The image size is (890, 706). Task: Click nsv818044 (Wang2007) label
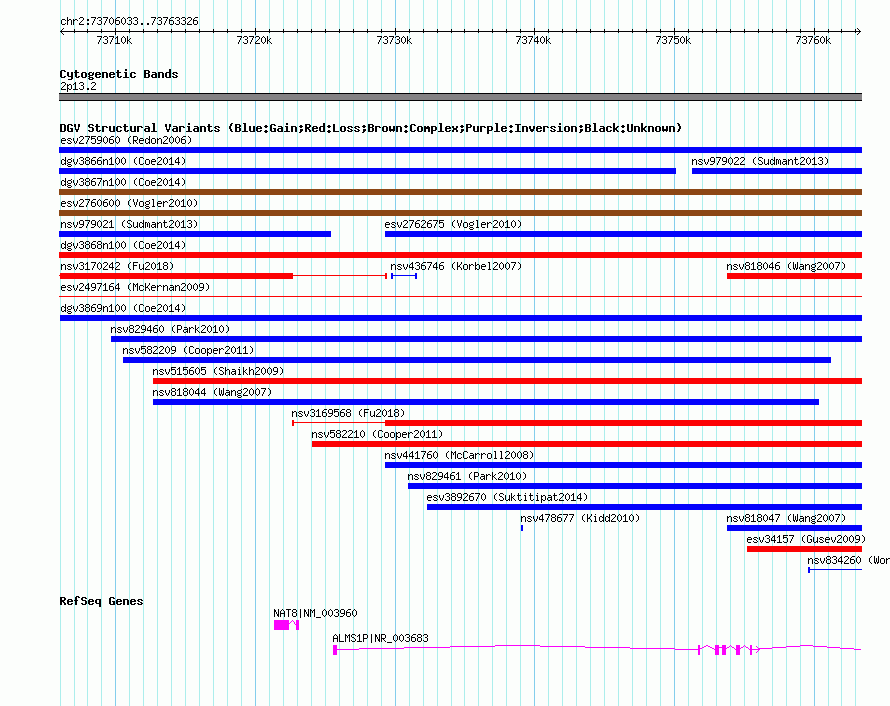(212, 392)
